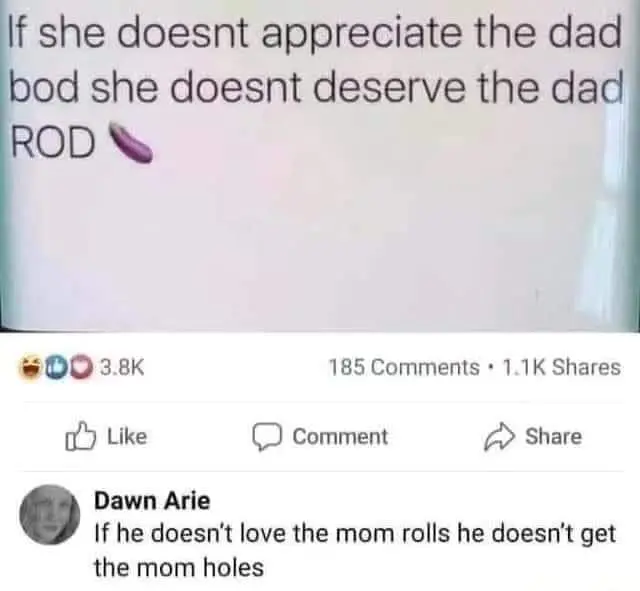Click the laughing Haha reaction emoji
Image resolution: width=640 pixels, height=591 pixels.
(x=28, y=368)
